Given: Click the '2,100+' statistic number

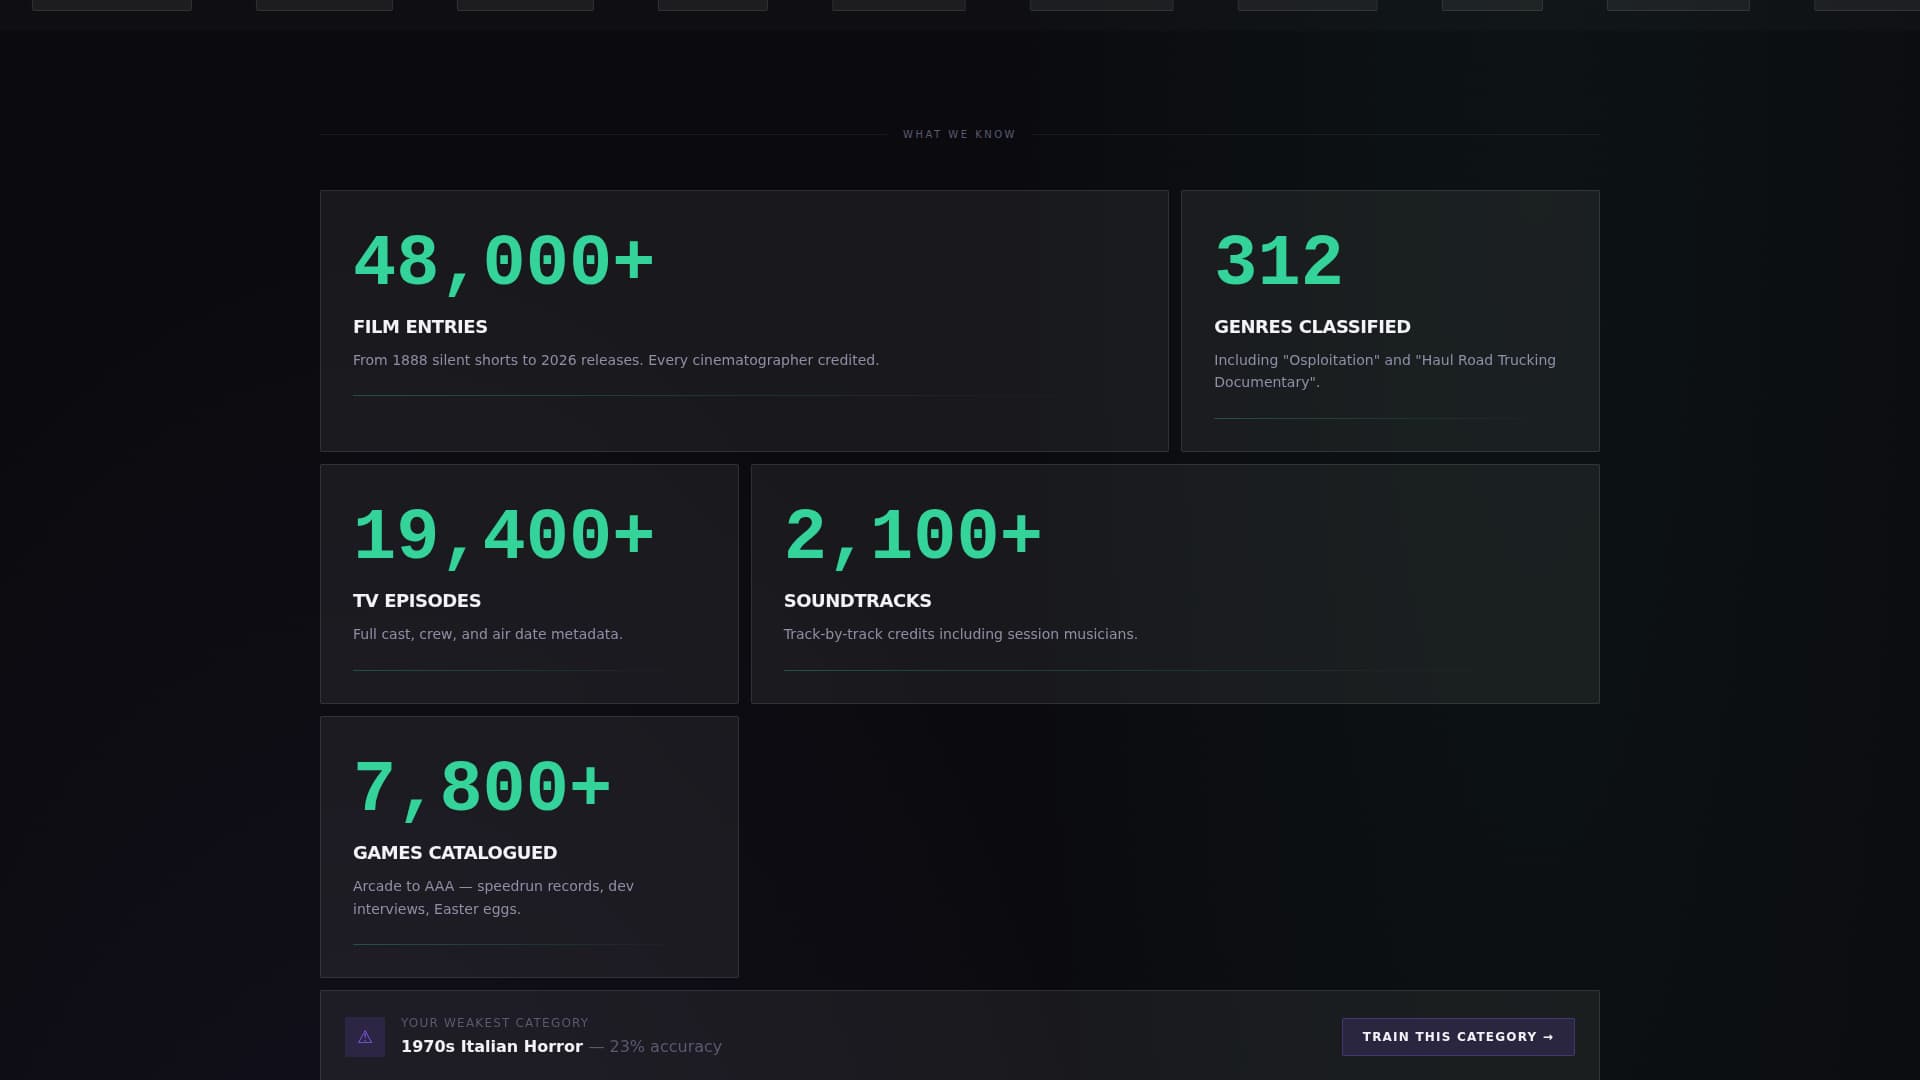Looking at the screenshot, I should point(913,537).
